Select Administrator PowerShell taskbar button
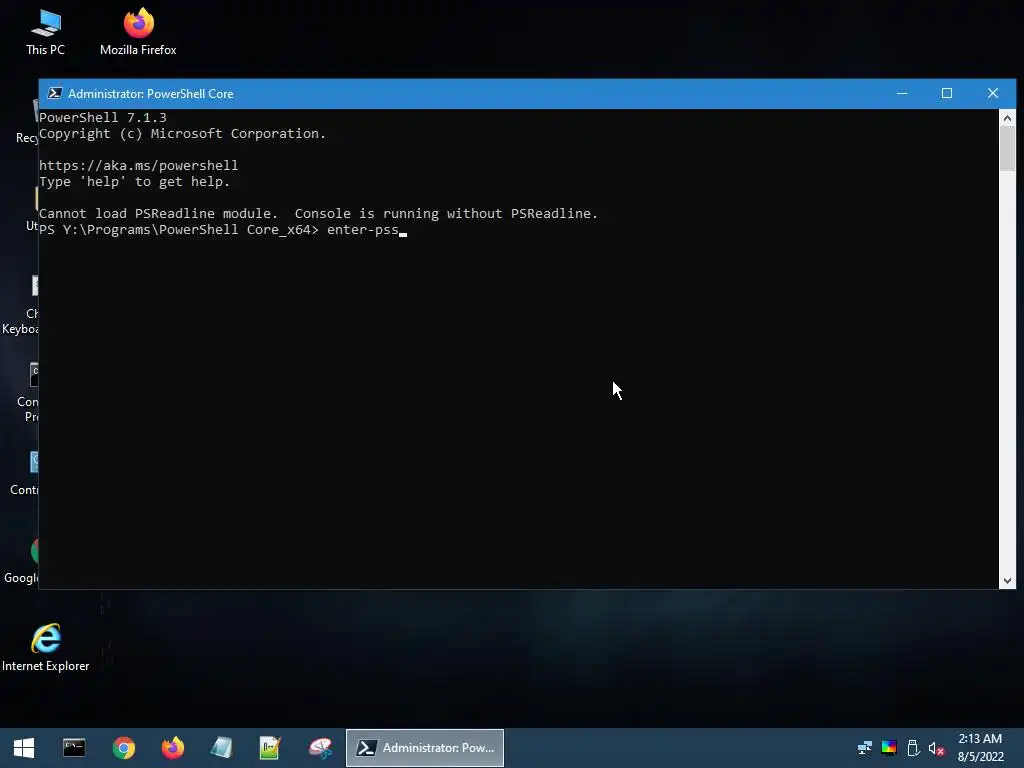 (424, 748)
